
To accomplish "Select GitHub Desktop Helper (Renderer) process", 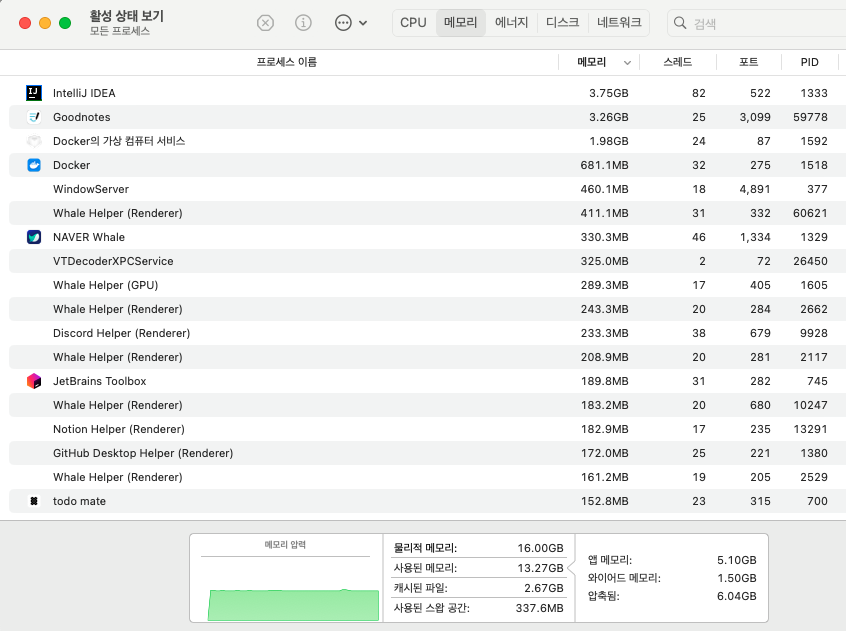I will [x=143, y=453].
